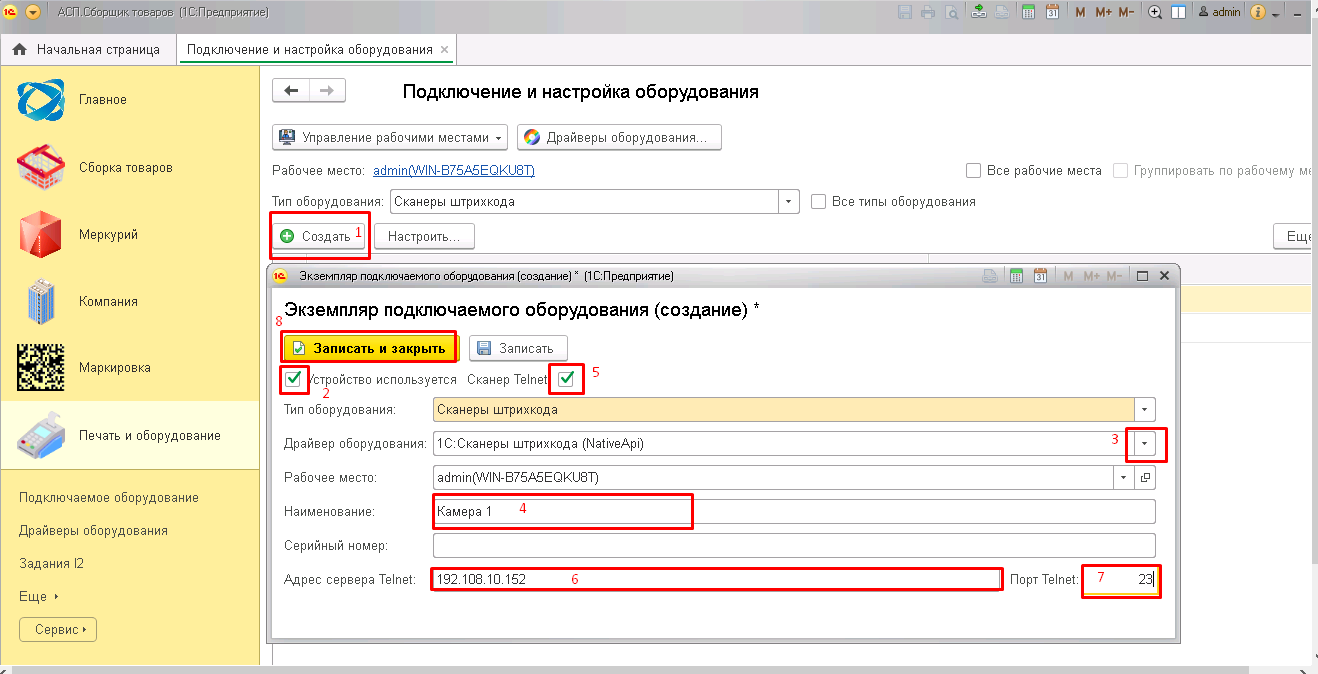Click the Наименование field with Камера 1
The width and height of the screenshot is (1318, 674).
[x=794, y=511]
